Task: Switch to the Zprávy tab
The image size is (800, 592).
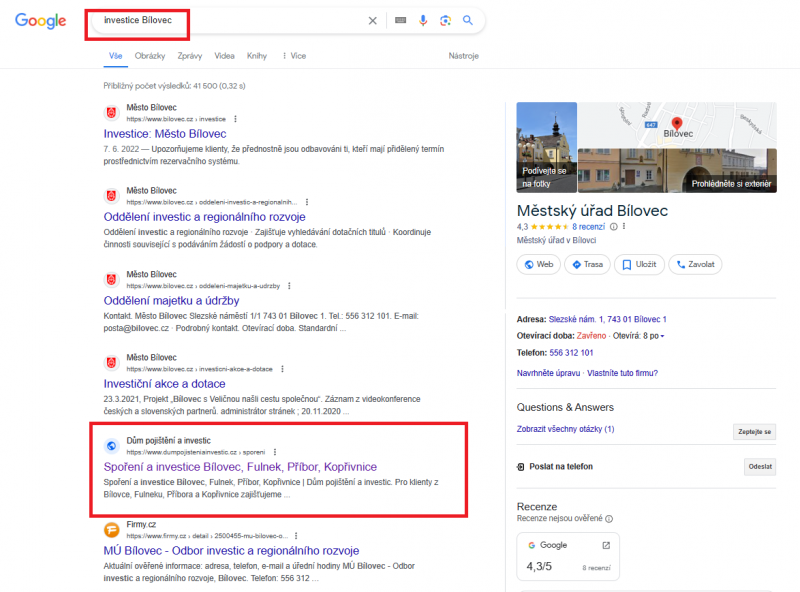Action: 189,56
